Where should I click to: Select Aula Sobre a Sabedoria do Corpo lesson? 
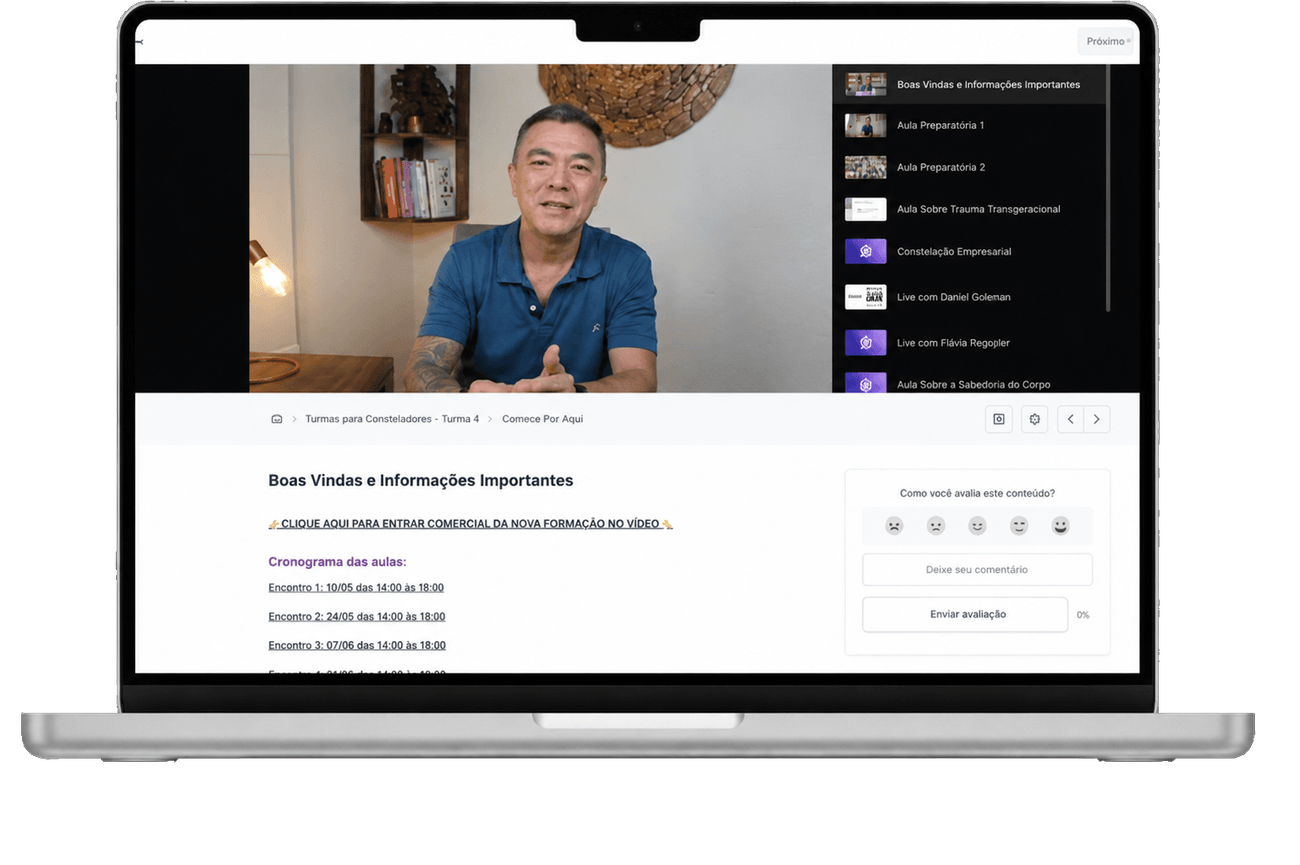point(969,382)
